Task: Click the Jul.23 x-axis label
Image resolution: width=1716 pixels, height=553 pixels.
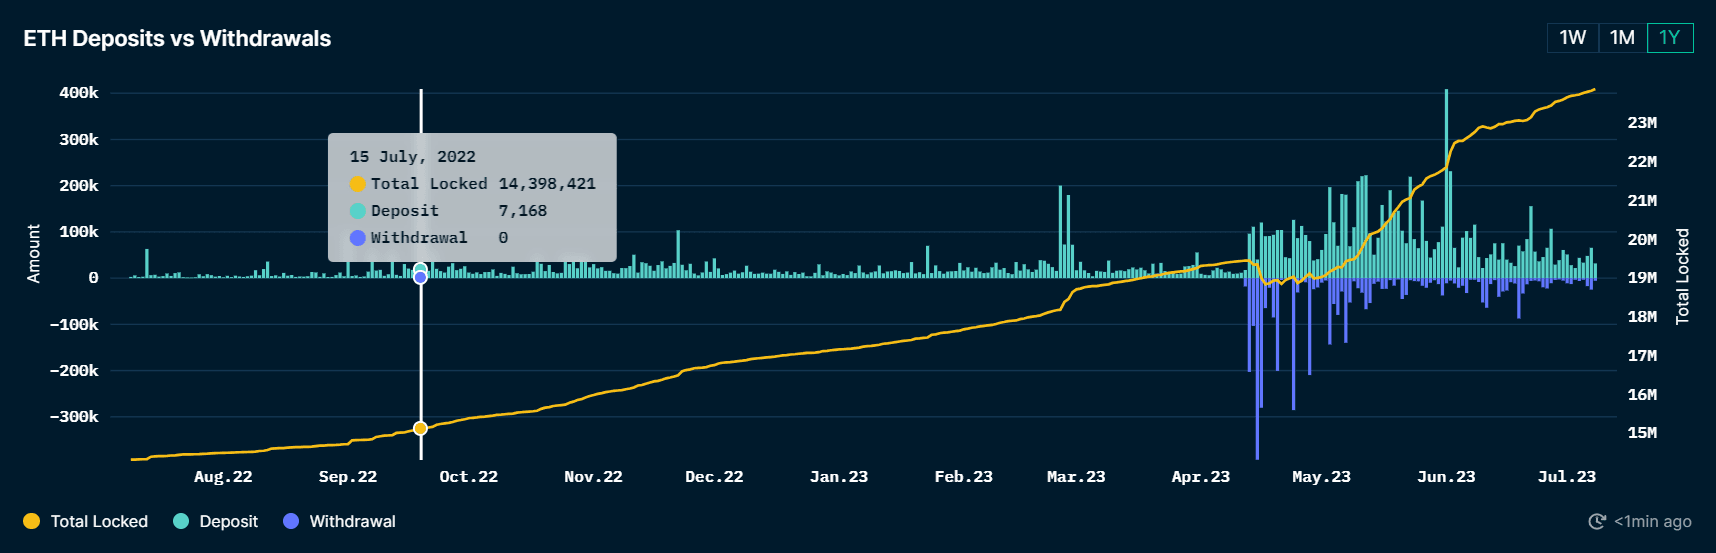Action: point(1566,477)
